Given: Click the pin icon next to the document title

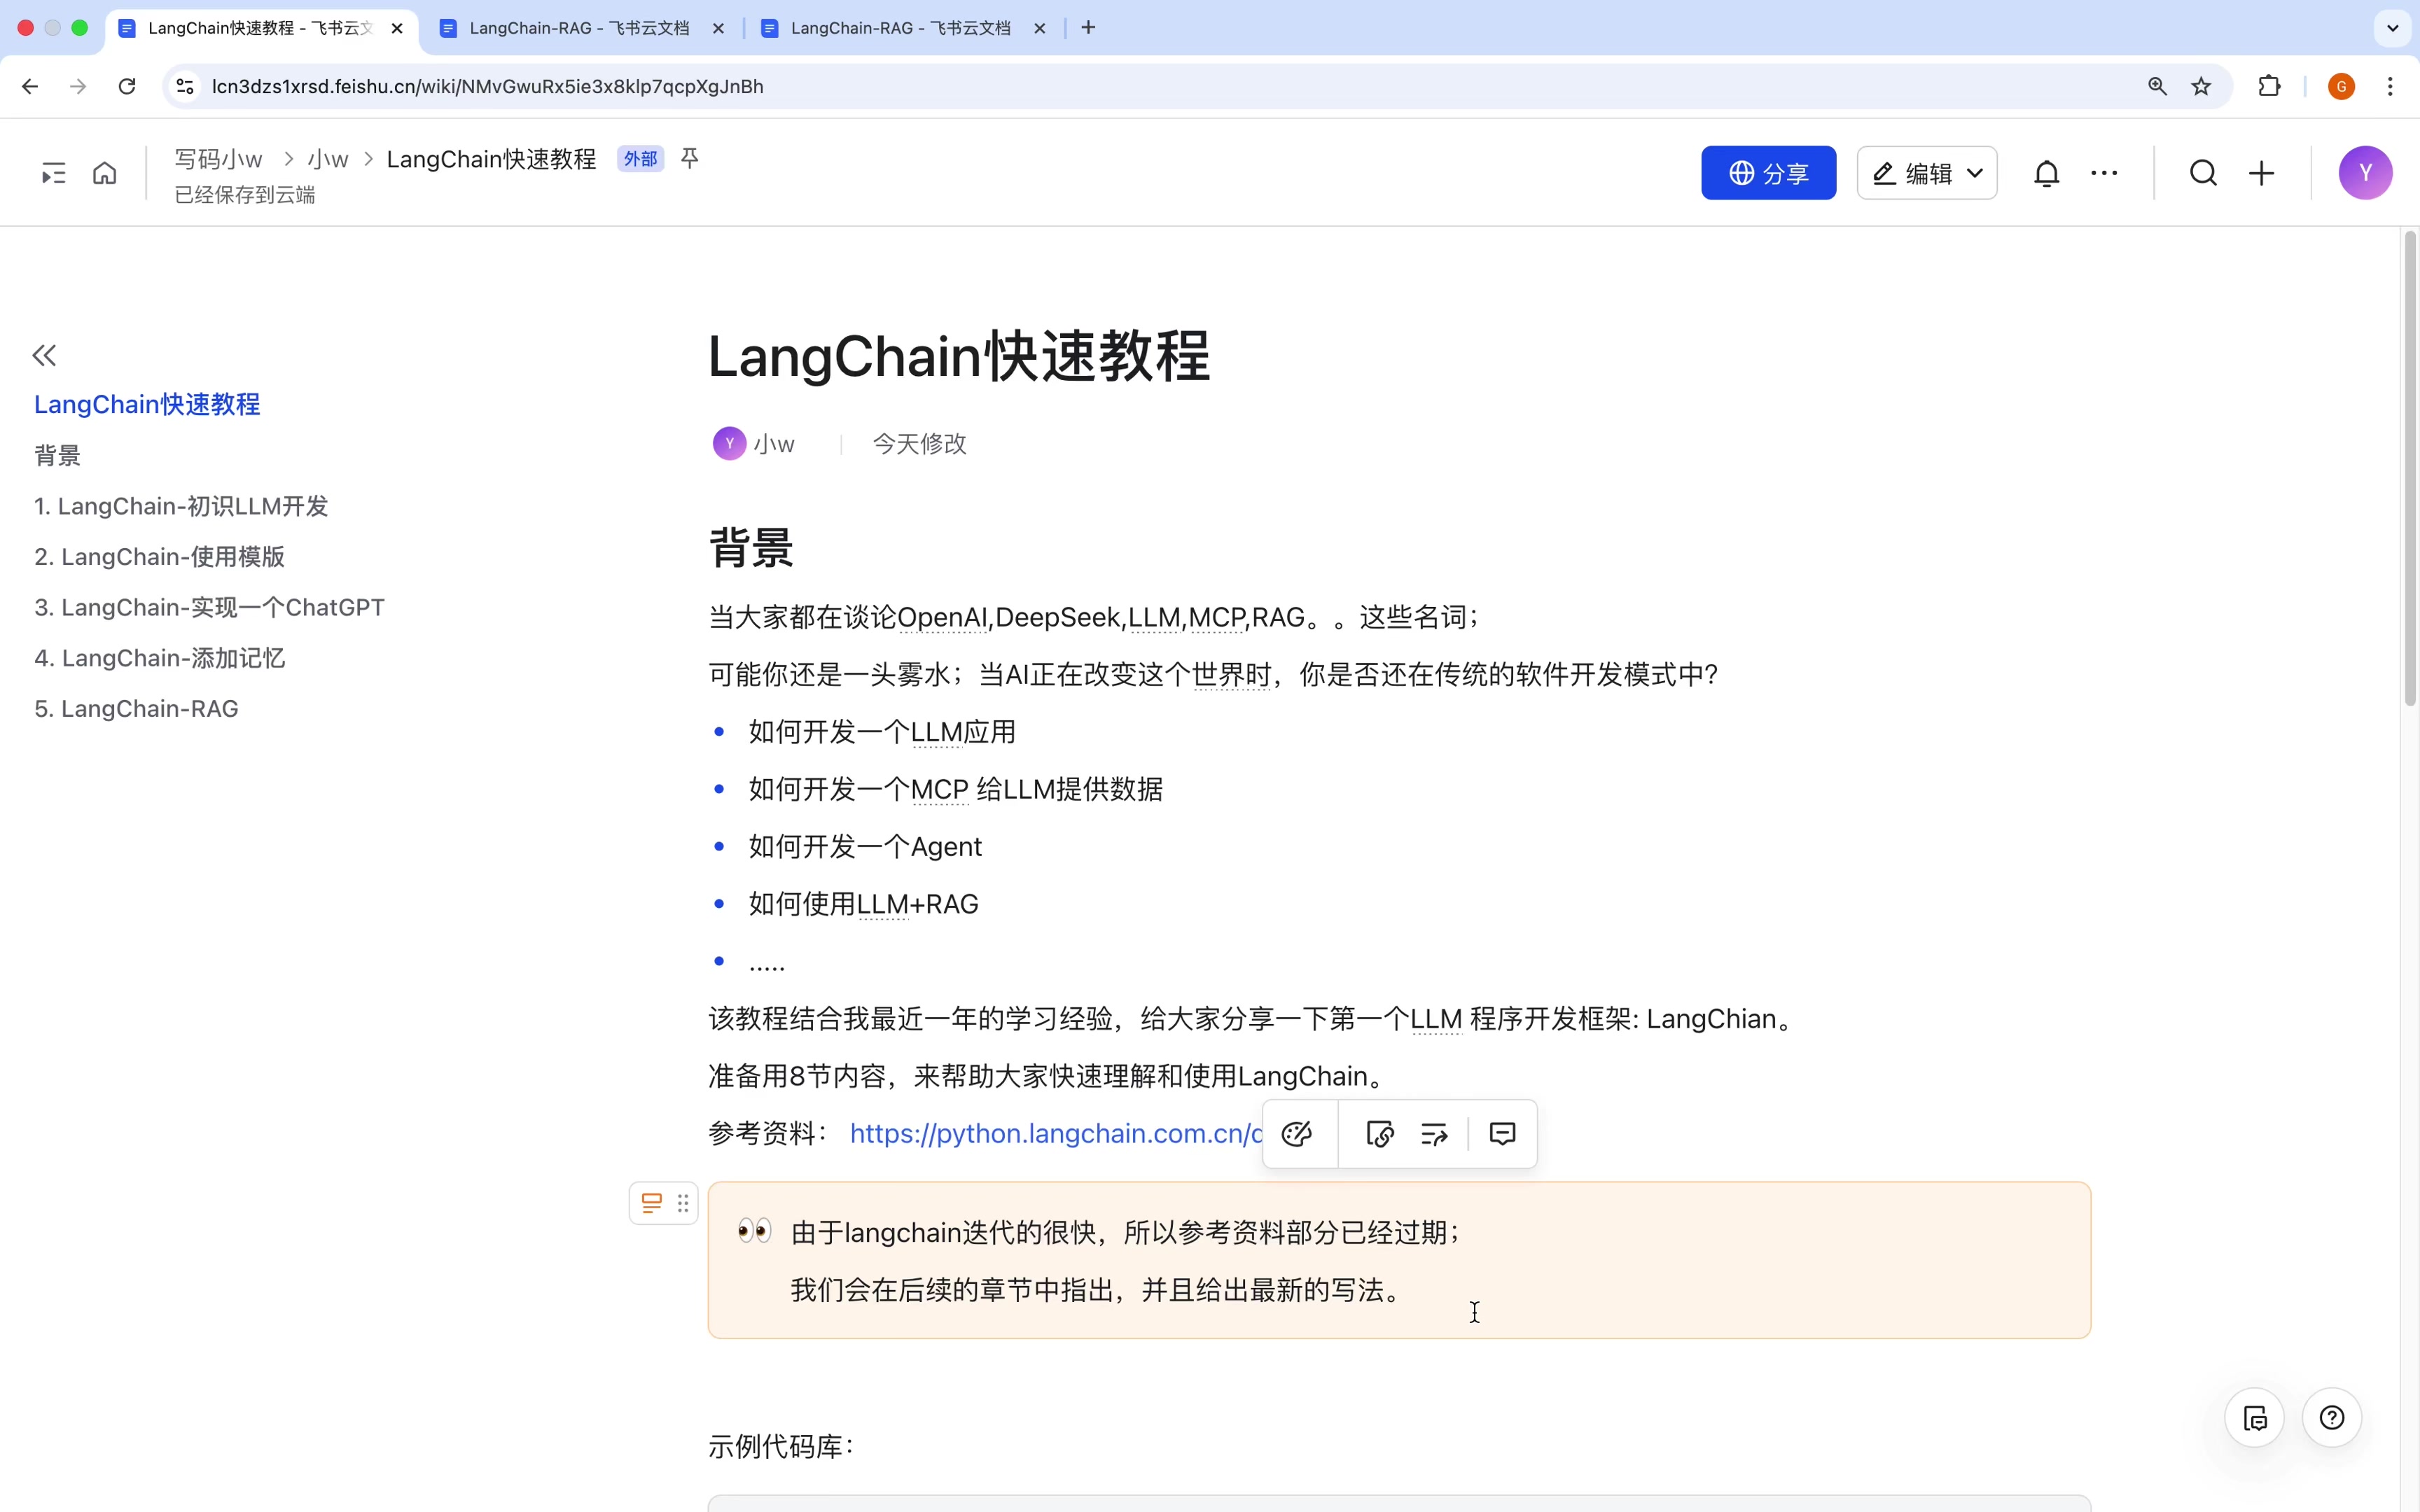Looking at the screenshot, I should 690,157.
